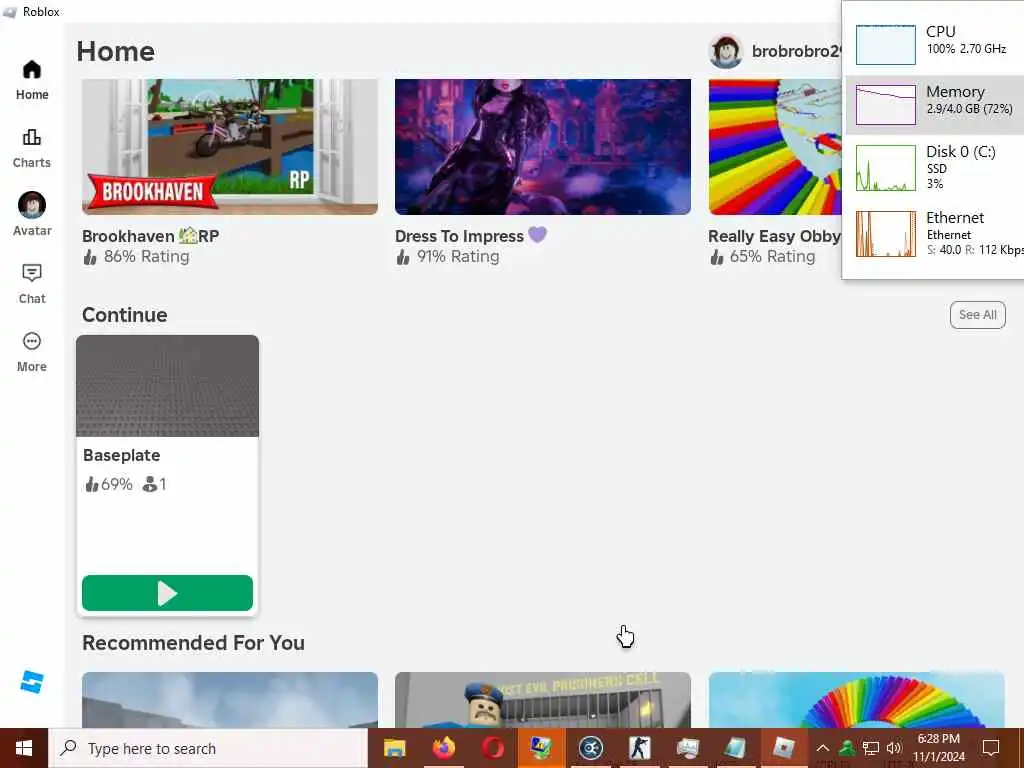Click the 65% Rating text
The image size is (1024, 768).
point(772,257)
